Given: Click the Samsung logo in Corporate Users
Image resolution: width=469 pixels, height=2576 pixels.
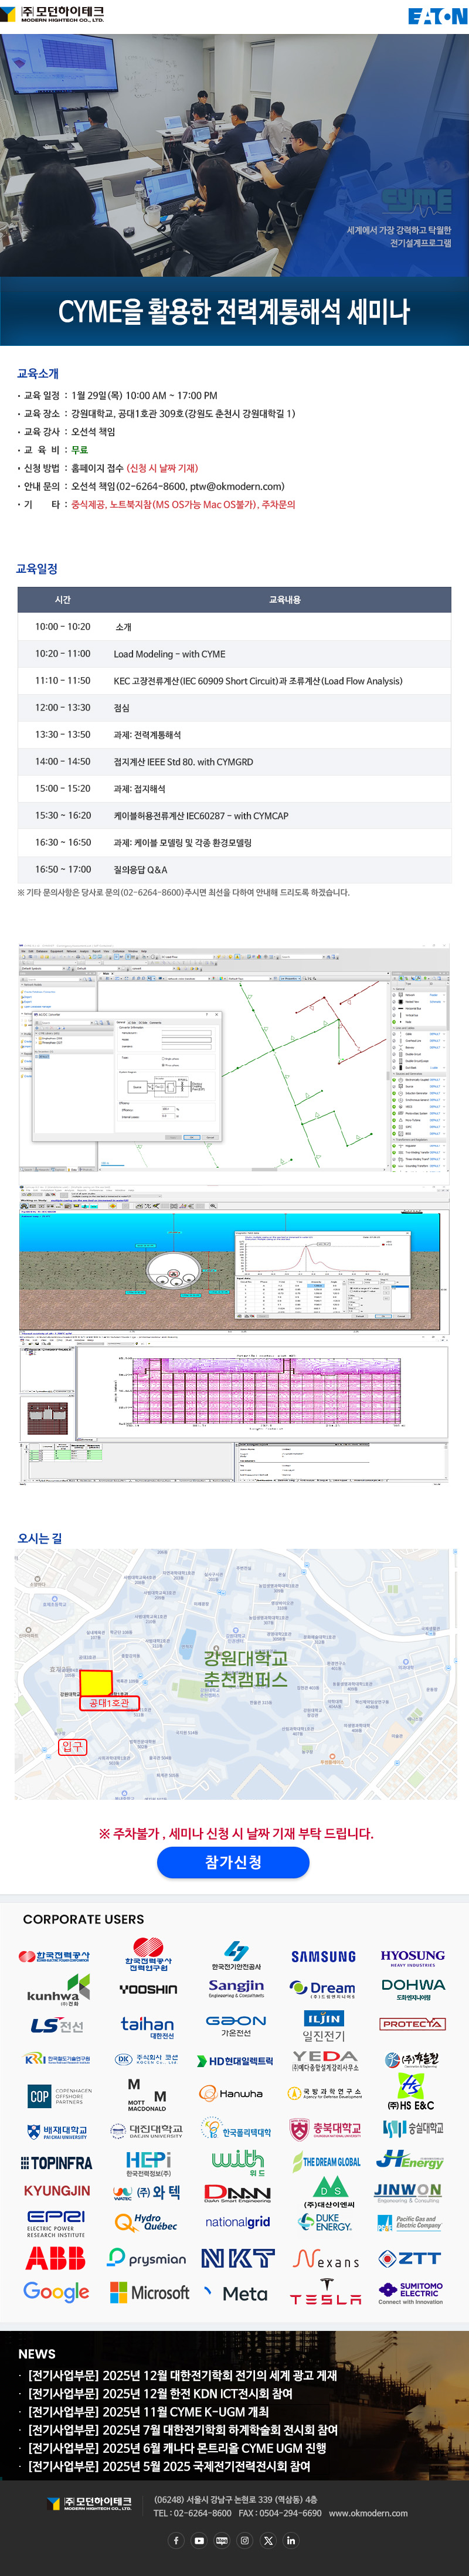Looking at the screenshot, I should pyautogui.click(x=323, y=1956).
